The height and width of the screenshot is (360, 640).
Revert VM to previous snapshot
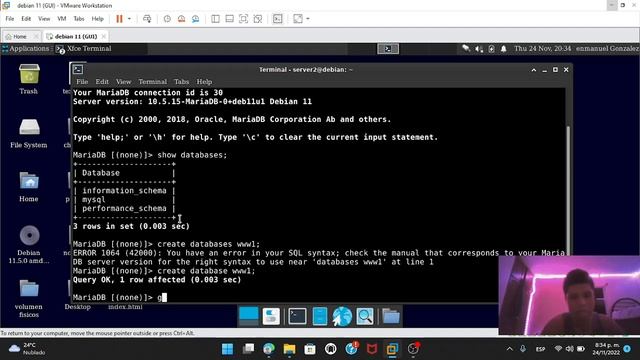[x=181, y=19]
